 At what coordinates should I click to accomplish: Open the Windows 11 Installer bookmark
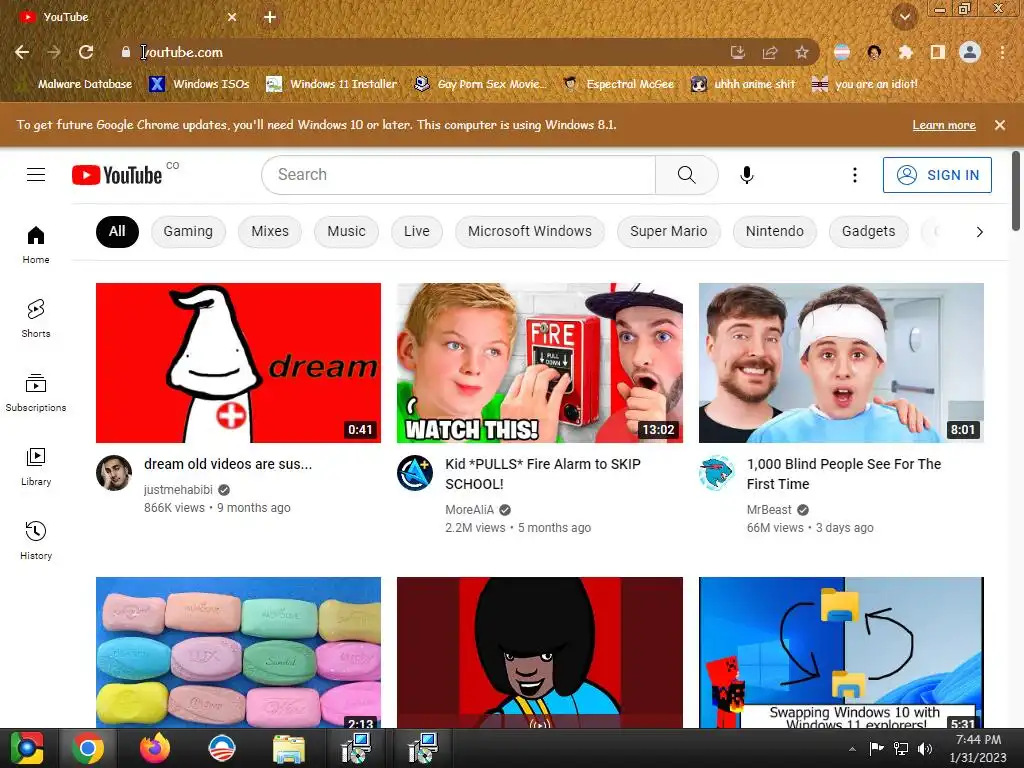[x=332, y=84]
